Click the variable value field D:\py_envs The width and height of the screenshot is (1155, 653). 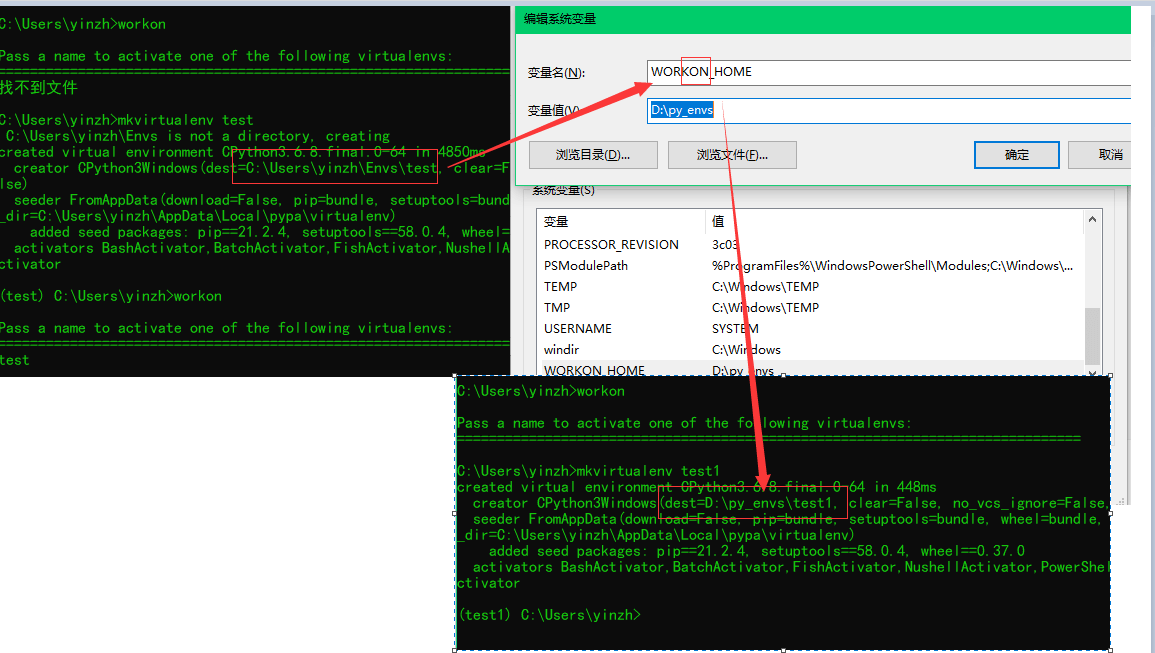click(x=888, y=111)
